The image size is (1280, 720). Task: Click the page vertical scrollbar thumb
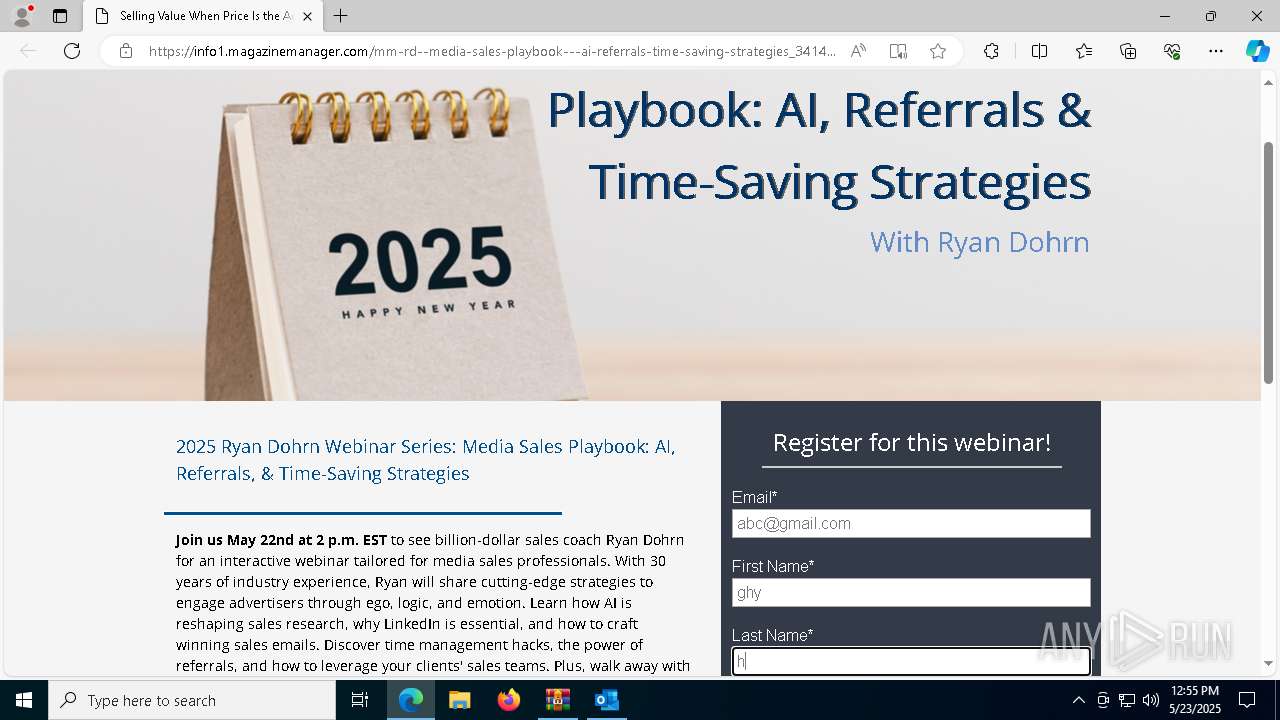click(1268, 262)
